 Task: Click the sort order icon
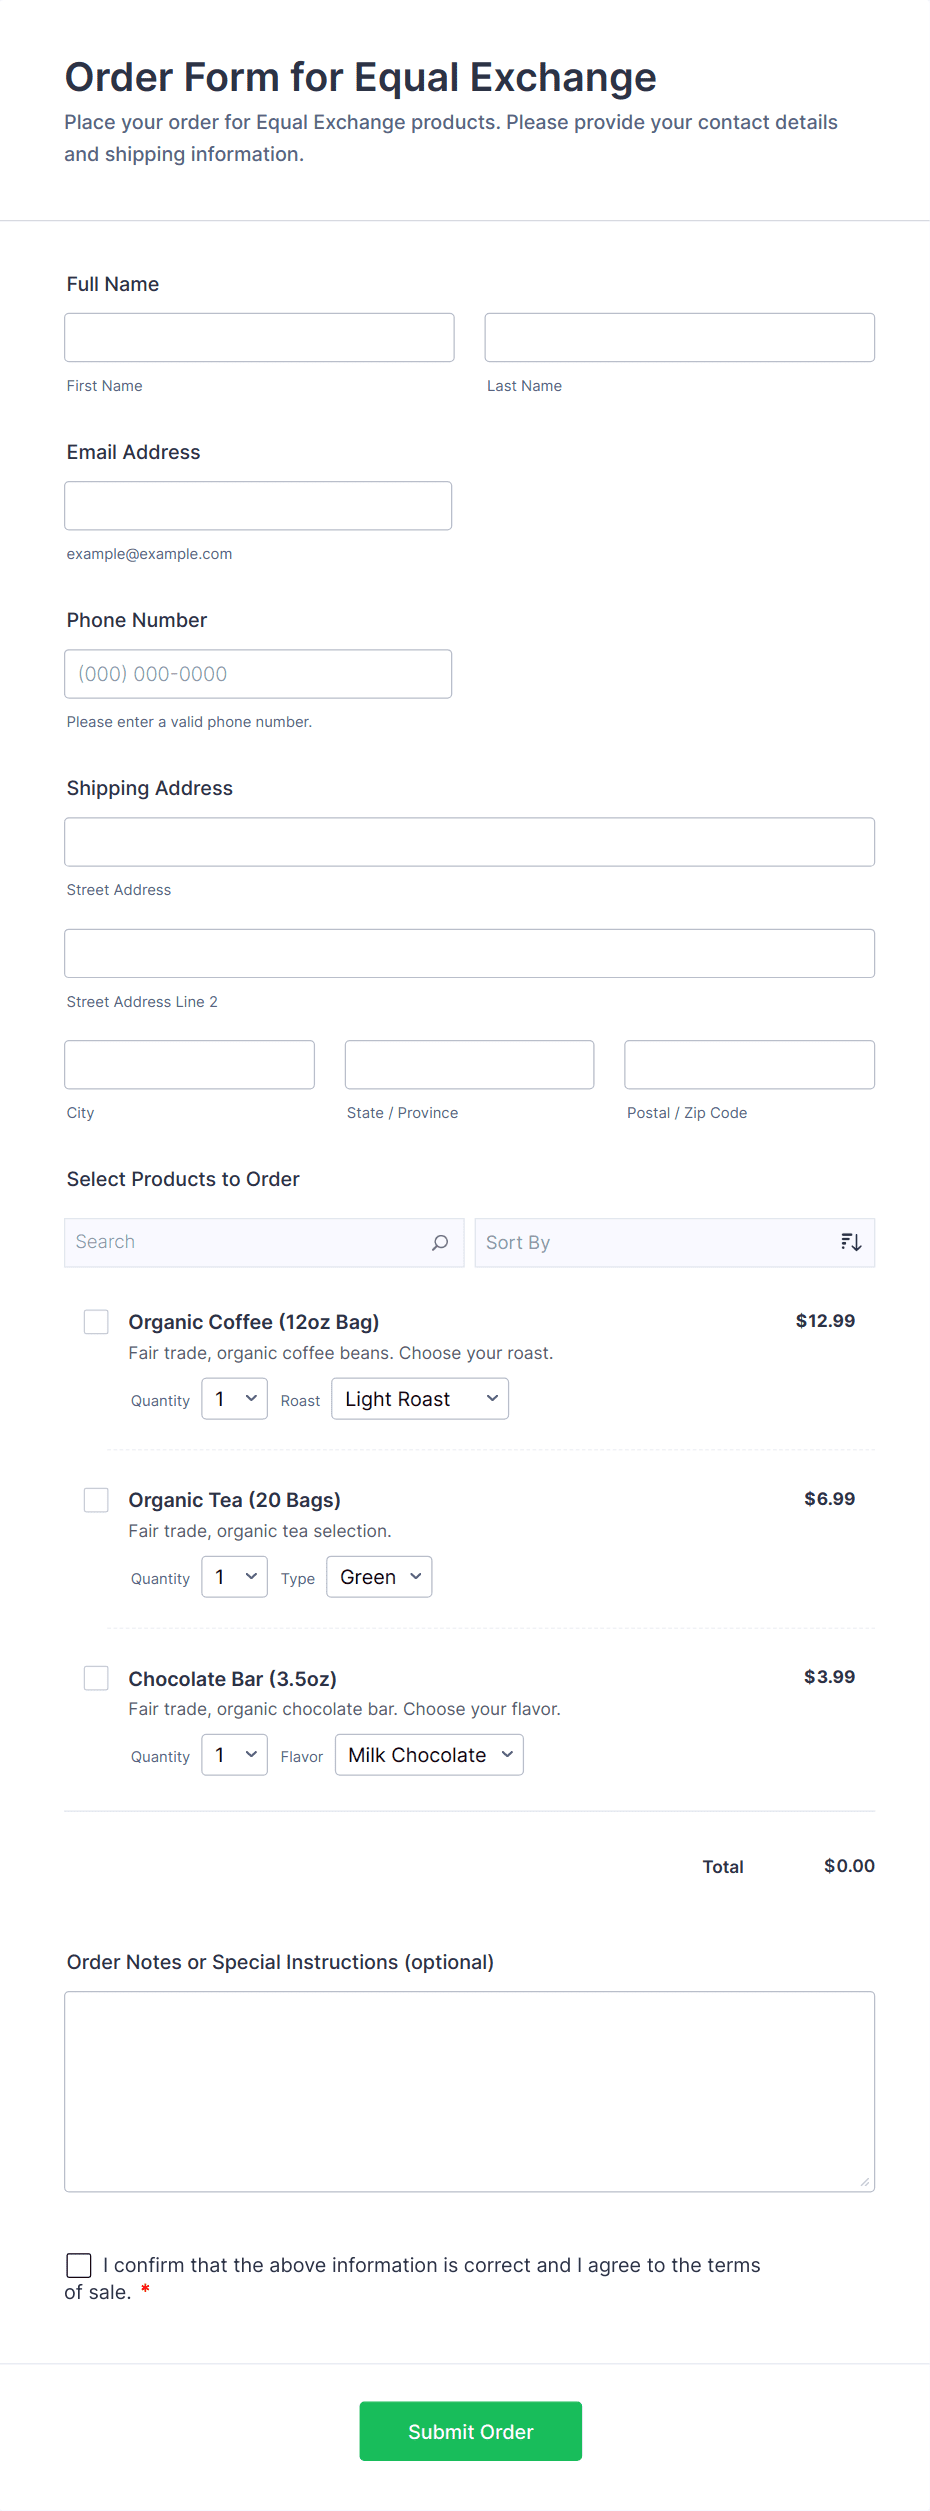pos(851,1242)
